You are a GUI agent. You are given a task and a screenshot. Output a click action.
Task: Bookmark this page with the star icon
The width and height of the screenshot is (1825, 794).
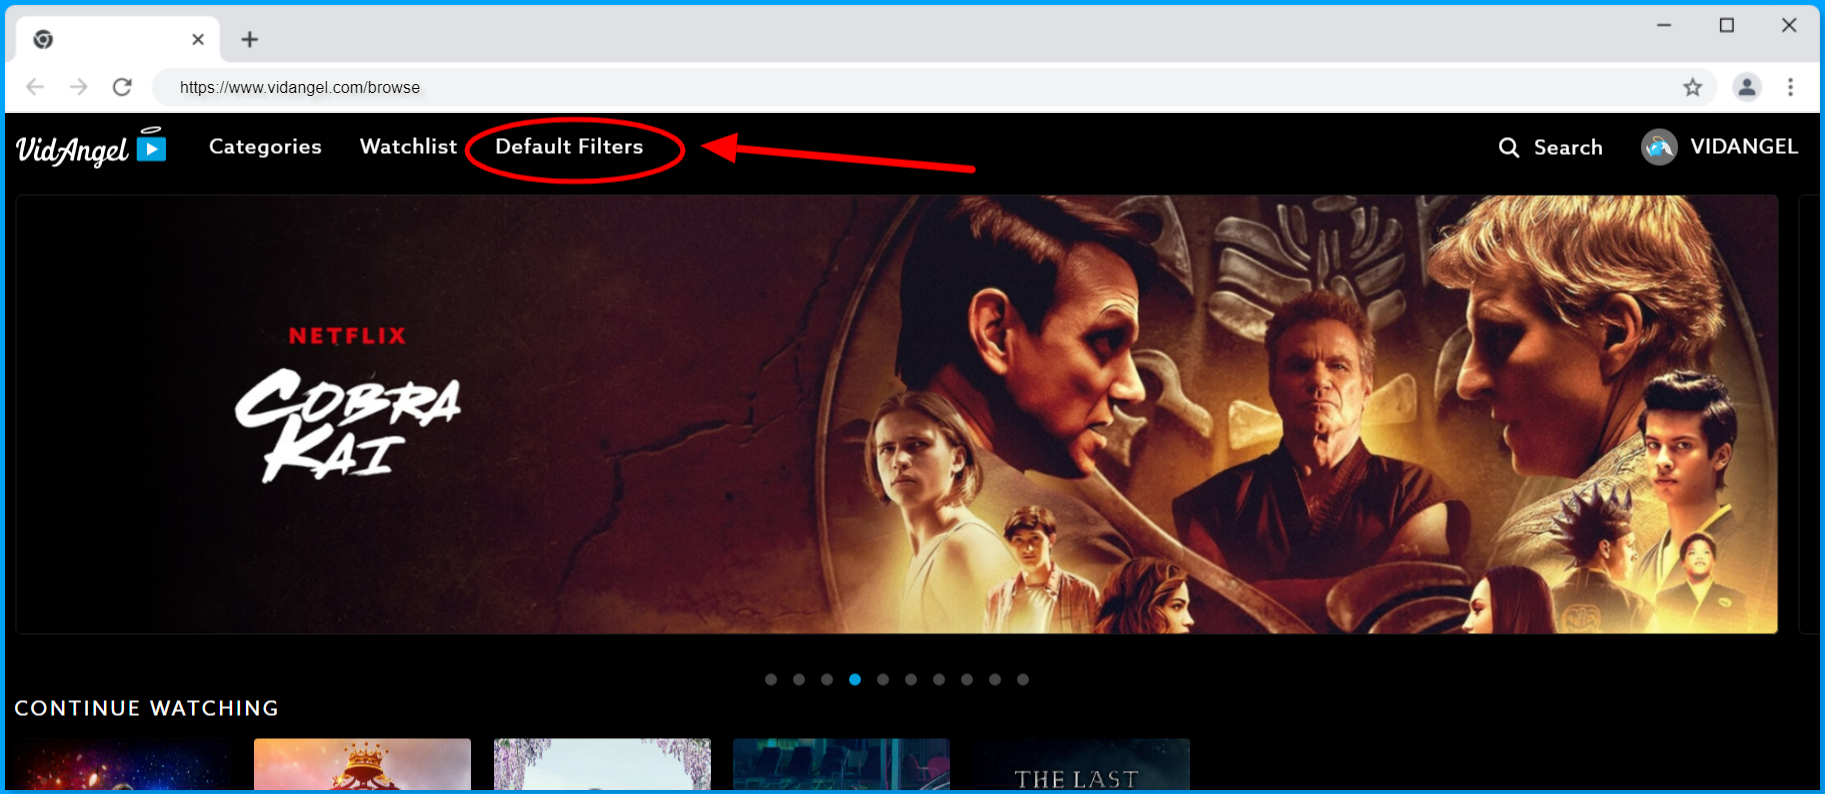(1692, 87)
